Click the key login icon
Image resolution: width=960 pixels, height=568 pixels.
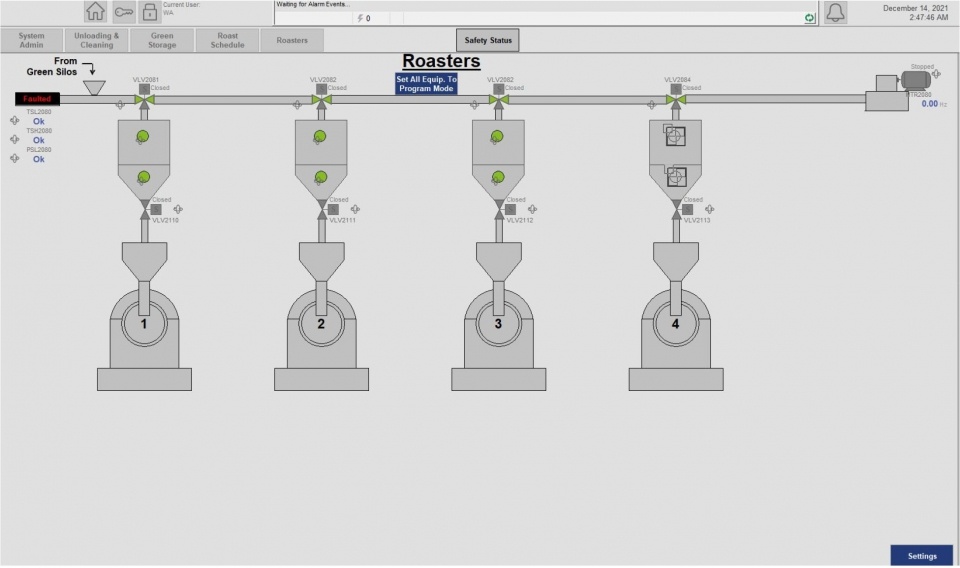[x=123, y=12]
